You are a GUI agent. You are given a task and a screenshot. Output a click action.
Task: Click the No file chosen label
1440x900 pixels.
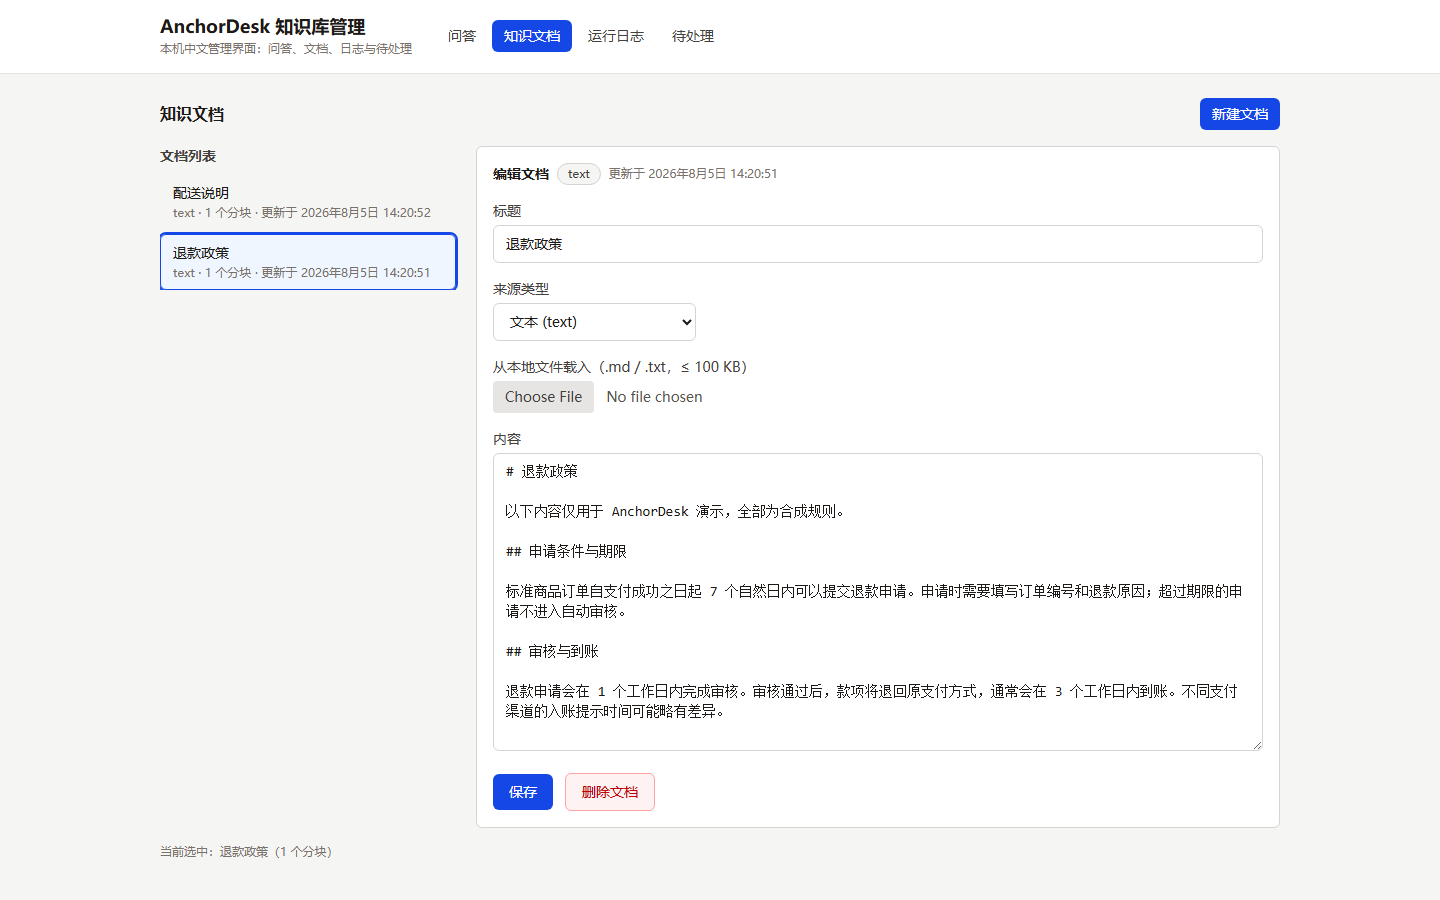(x=654, y=397)
